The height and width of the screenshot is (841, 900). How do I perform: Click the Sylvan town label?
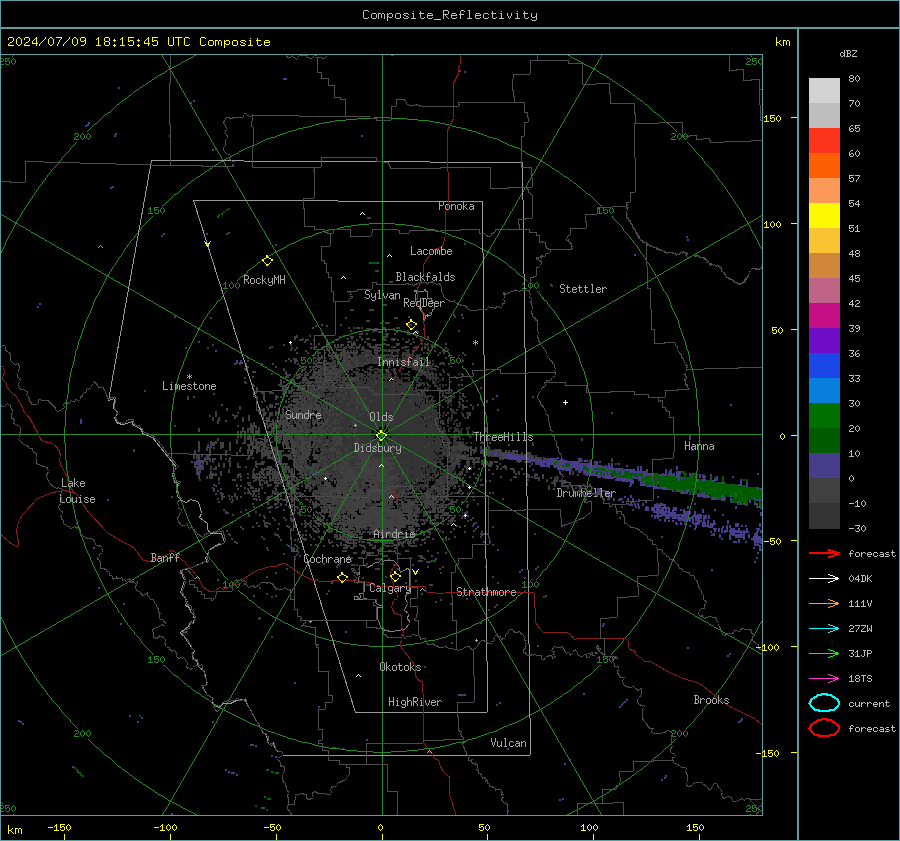[382, 295]
